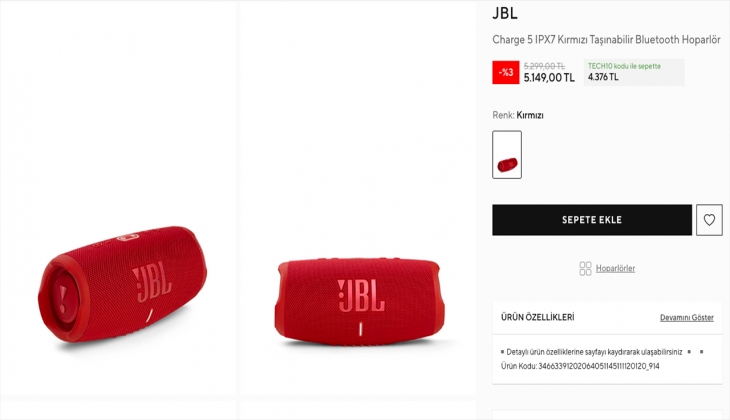Click the Charge 5 IPX7 product title

click(606, 40)
